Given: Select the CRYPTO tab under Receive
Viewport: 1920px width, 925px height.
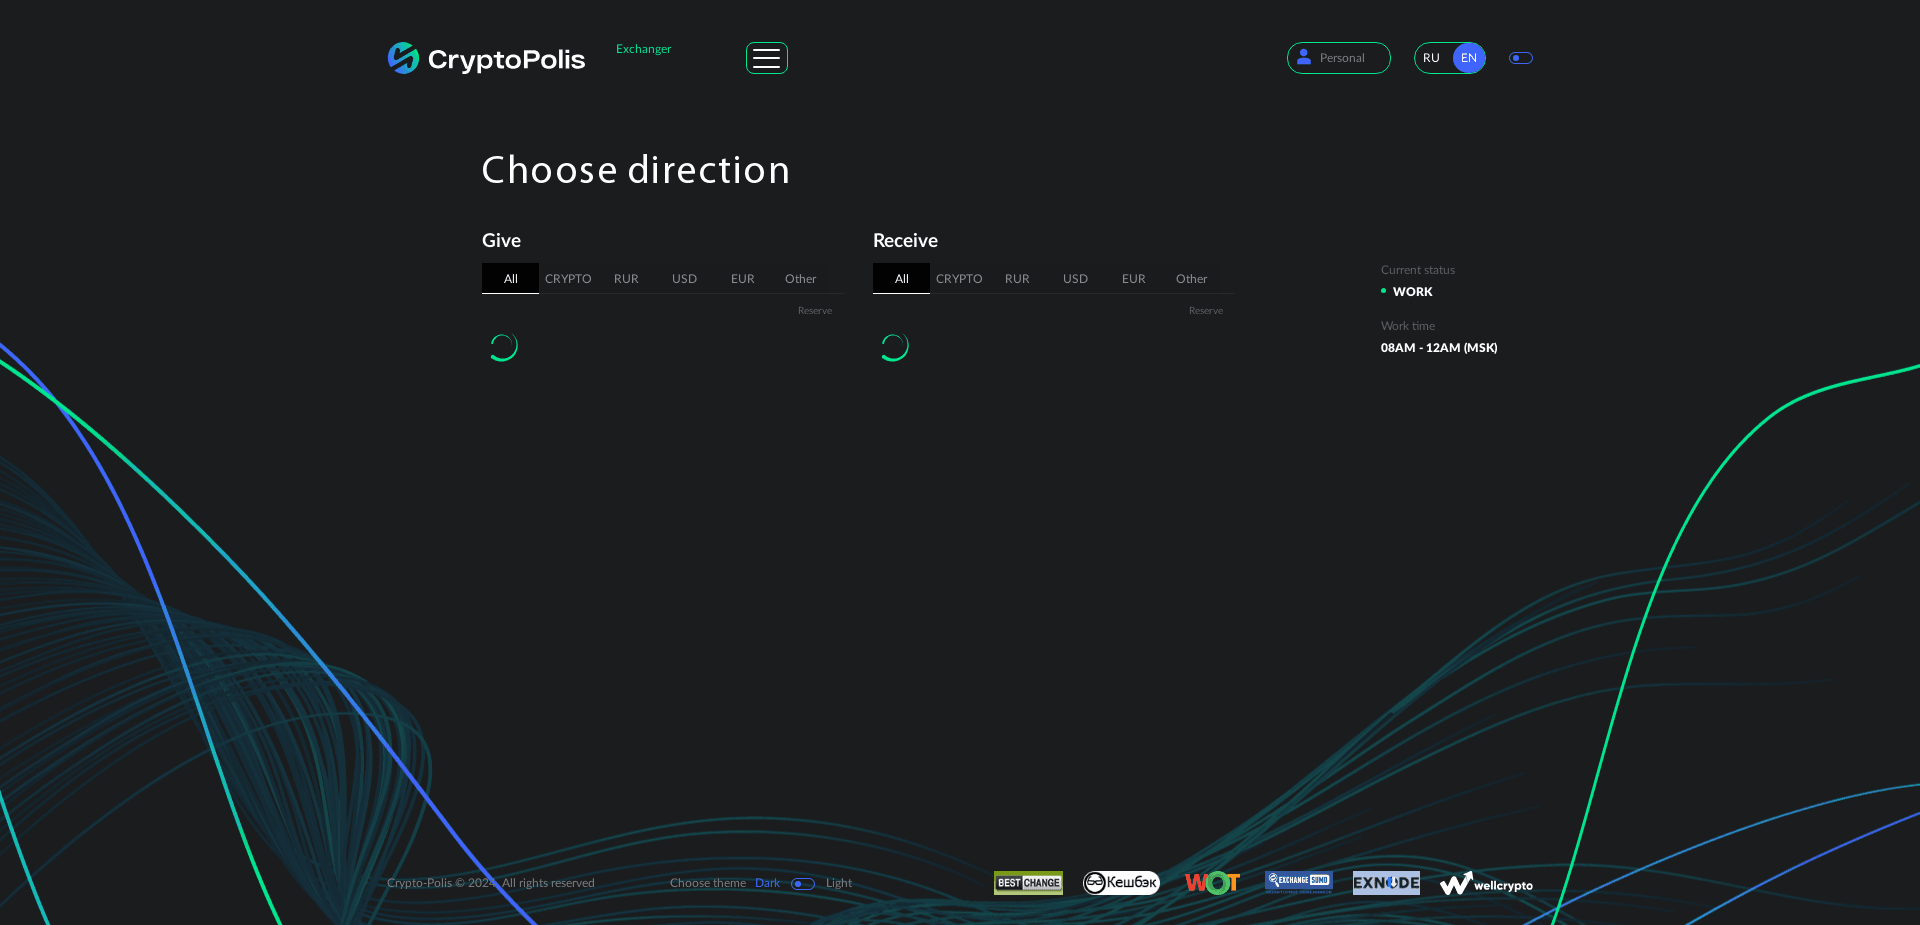Looking at the screenshot, I should tap(959, 279).
